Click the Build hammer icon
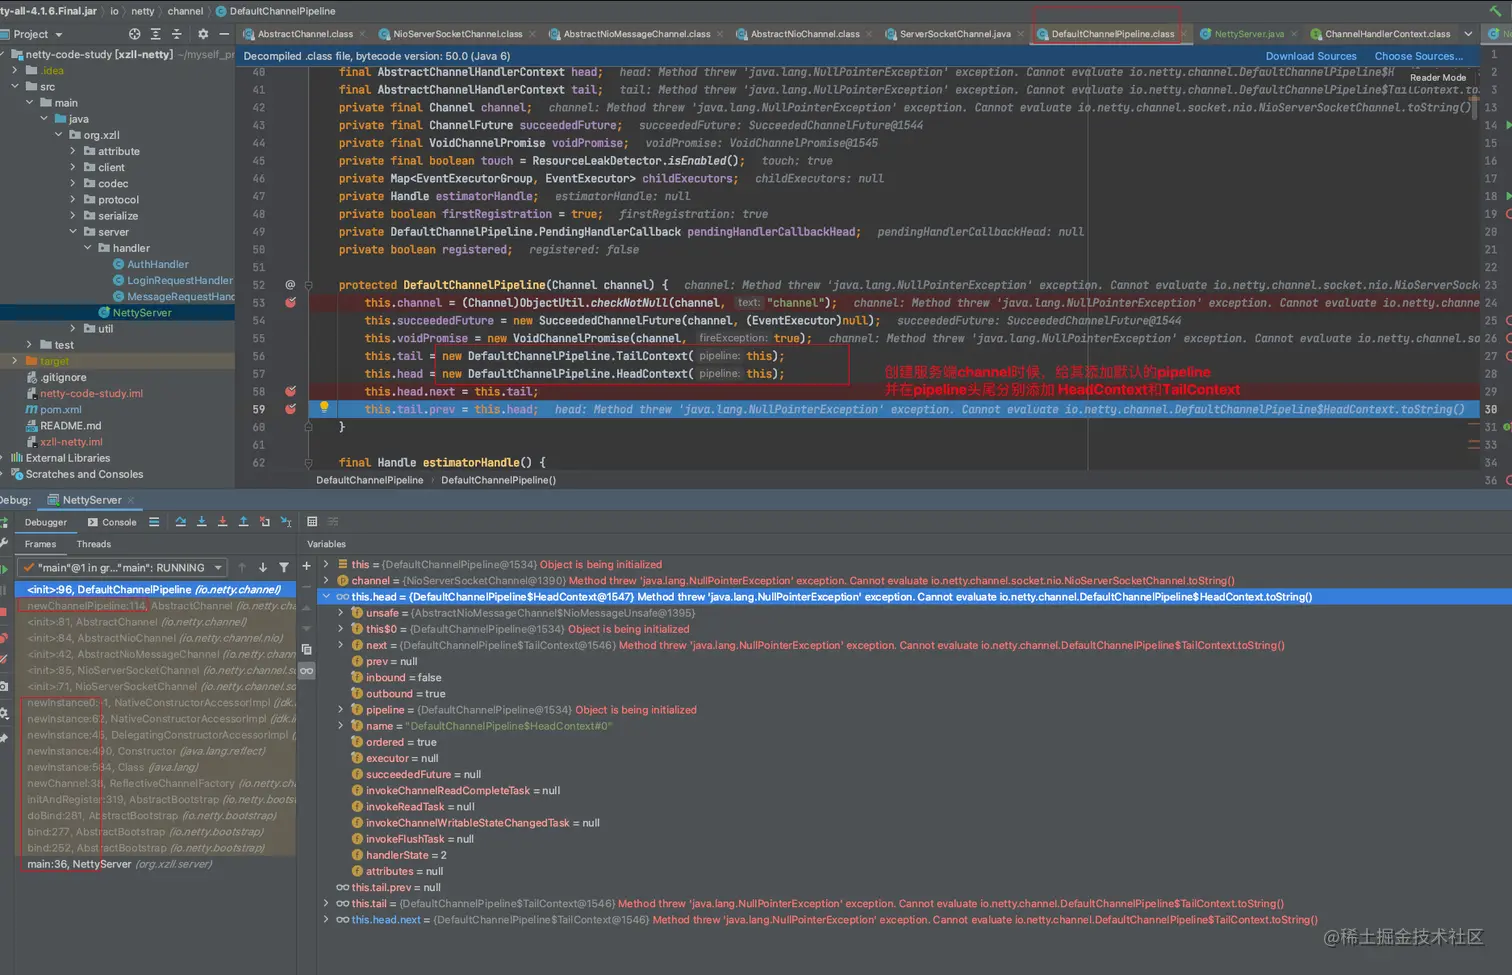Viewport: 1512px width, 975px height. [1495, 11]
